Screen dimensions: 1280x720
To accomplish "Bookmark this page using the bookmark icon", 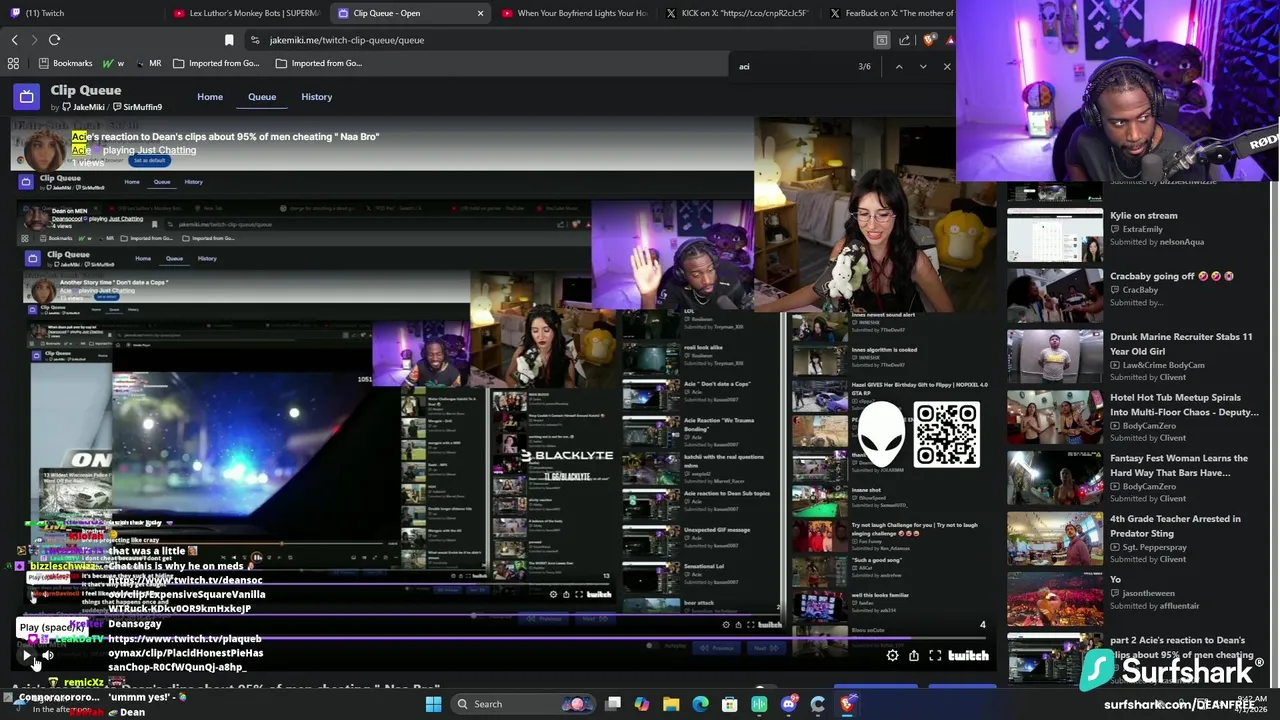I will point(229,40).
